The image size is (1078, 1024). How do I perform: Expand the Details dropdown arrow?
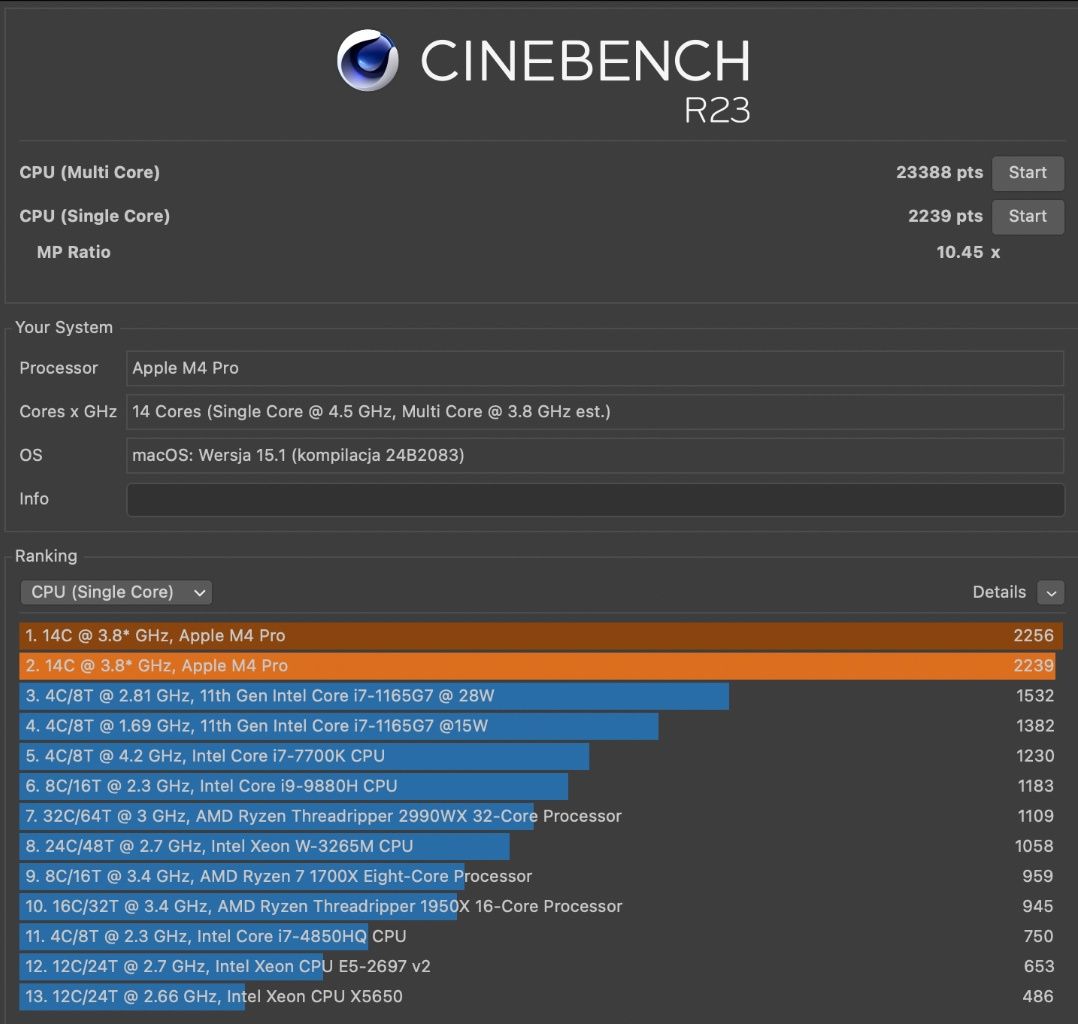click(x=1050, y=593)
